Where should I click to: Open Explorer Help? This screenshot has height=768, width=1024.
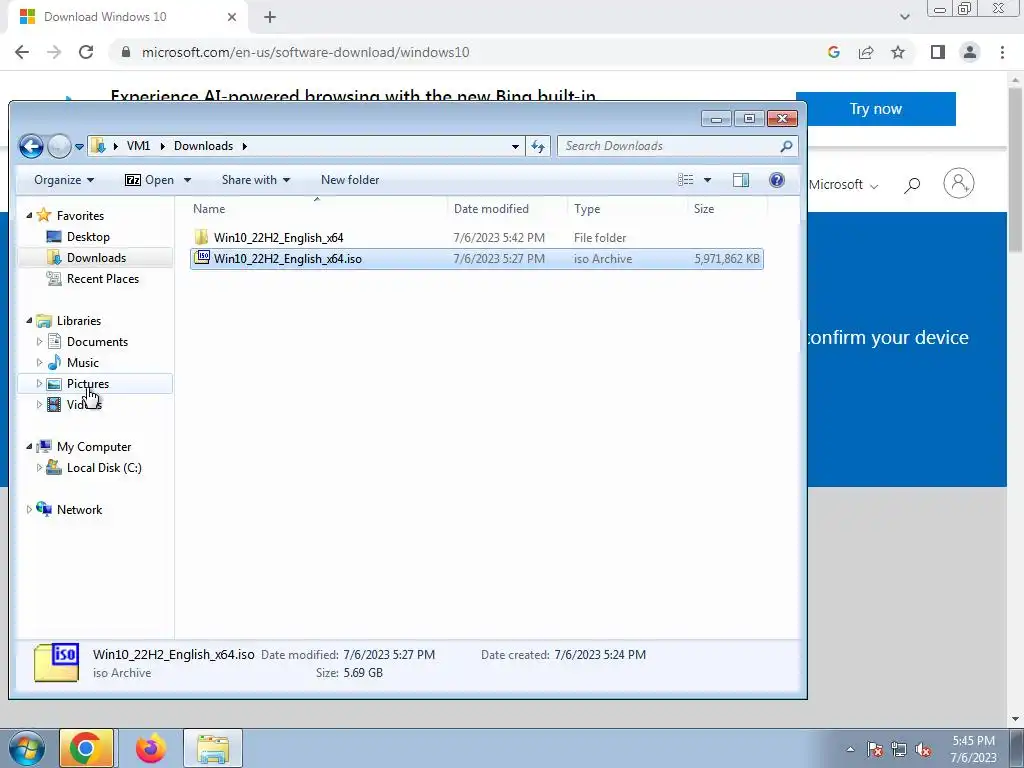pos(776,180)
